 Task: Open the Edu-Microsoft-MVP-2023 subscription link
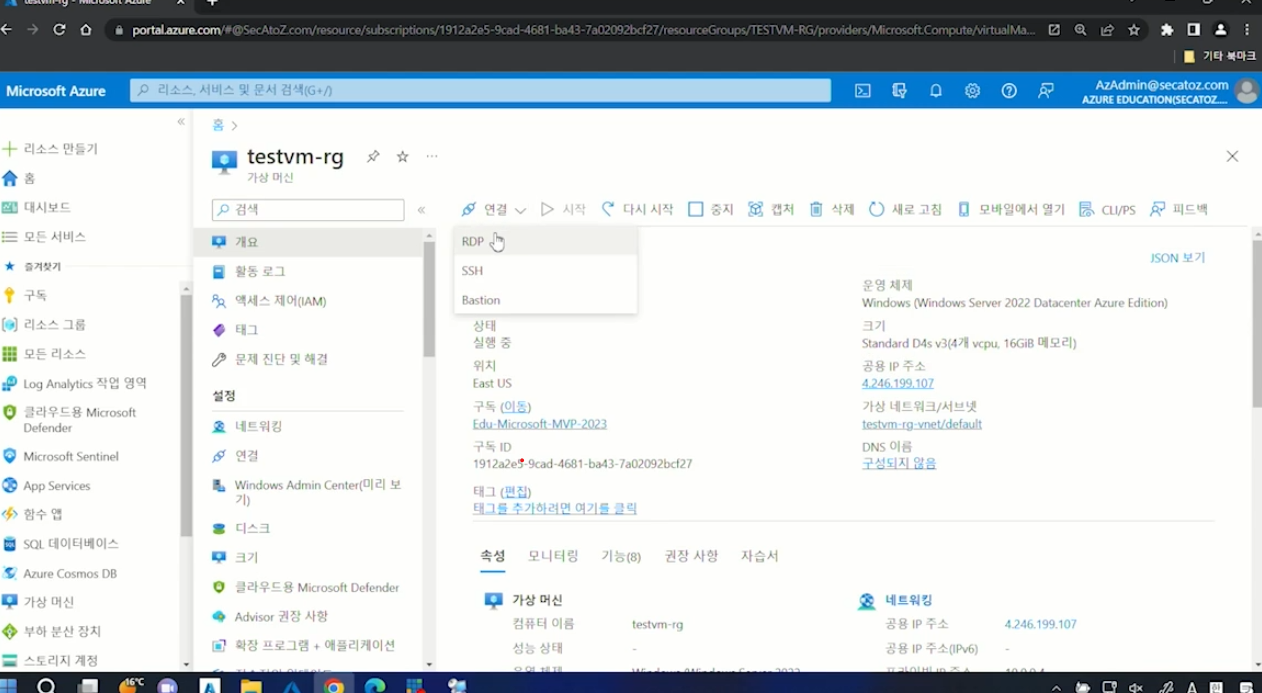[540, 424]
